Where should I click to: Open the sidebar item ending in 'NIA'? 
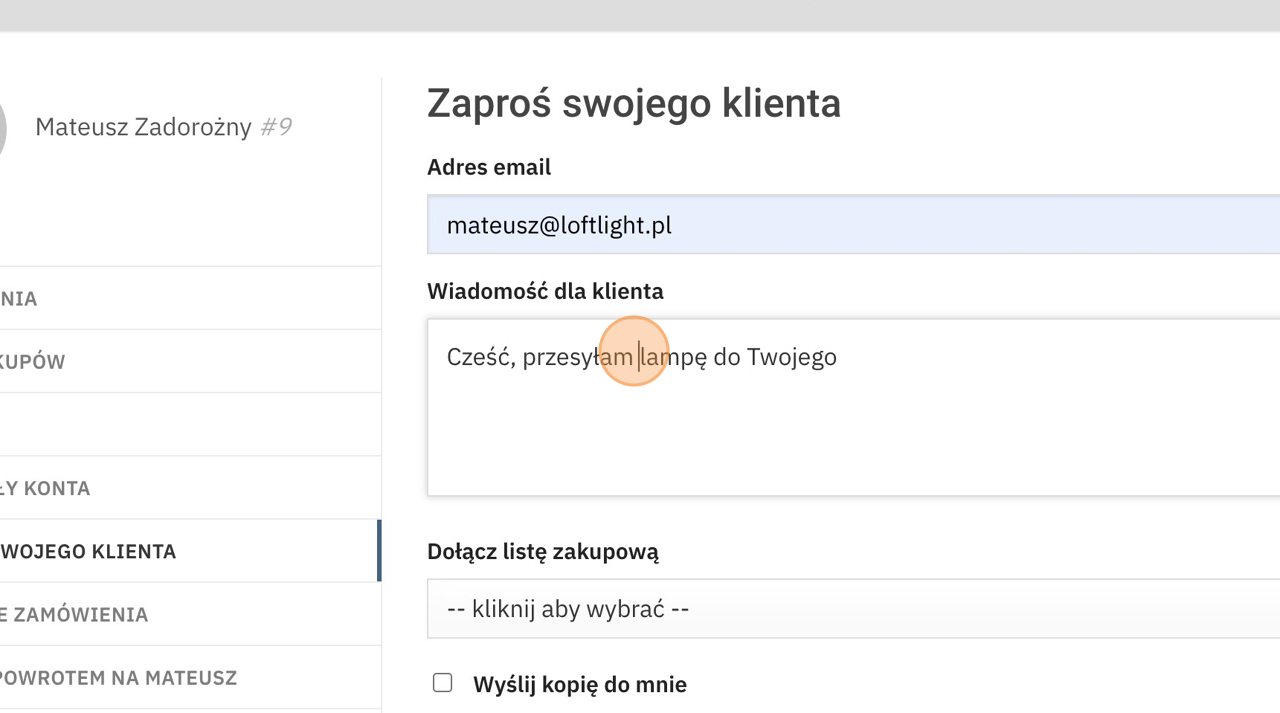(x=19, y=299)
